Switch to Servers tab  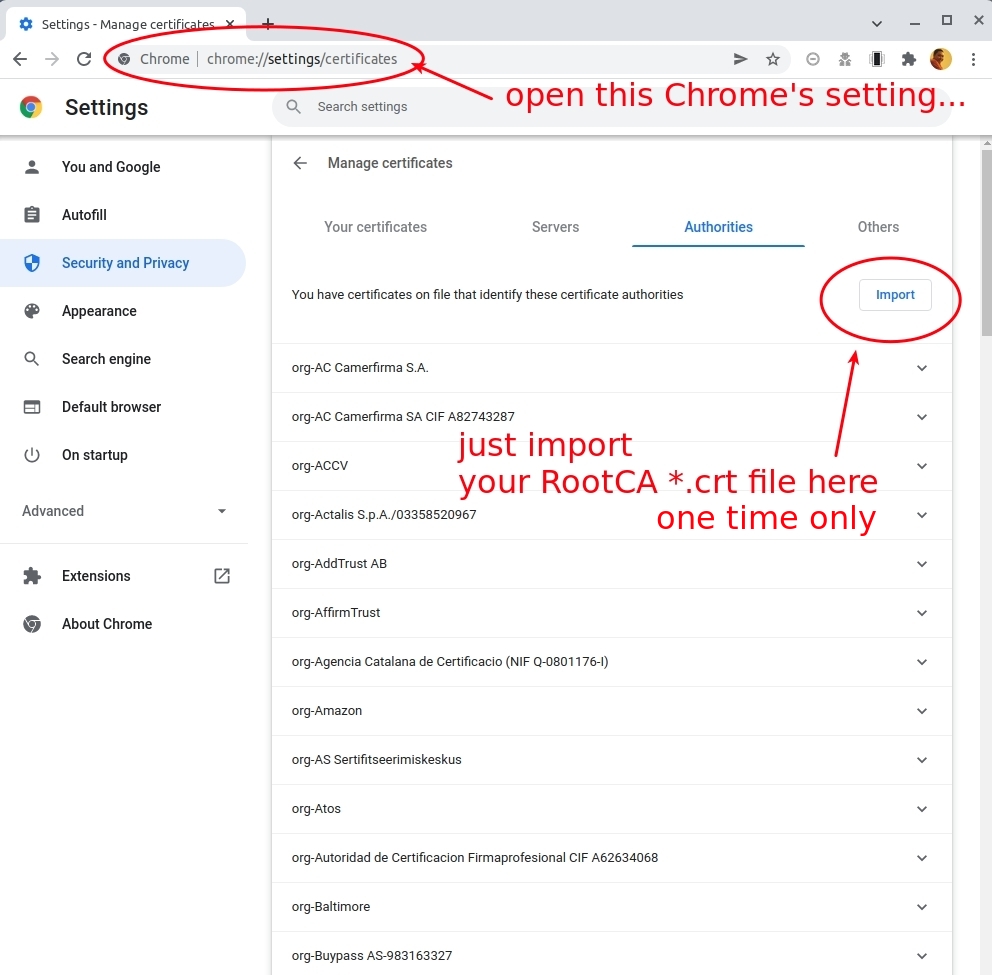tap(555, 227)
